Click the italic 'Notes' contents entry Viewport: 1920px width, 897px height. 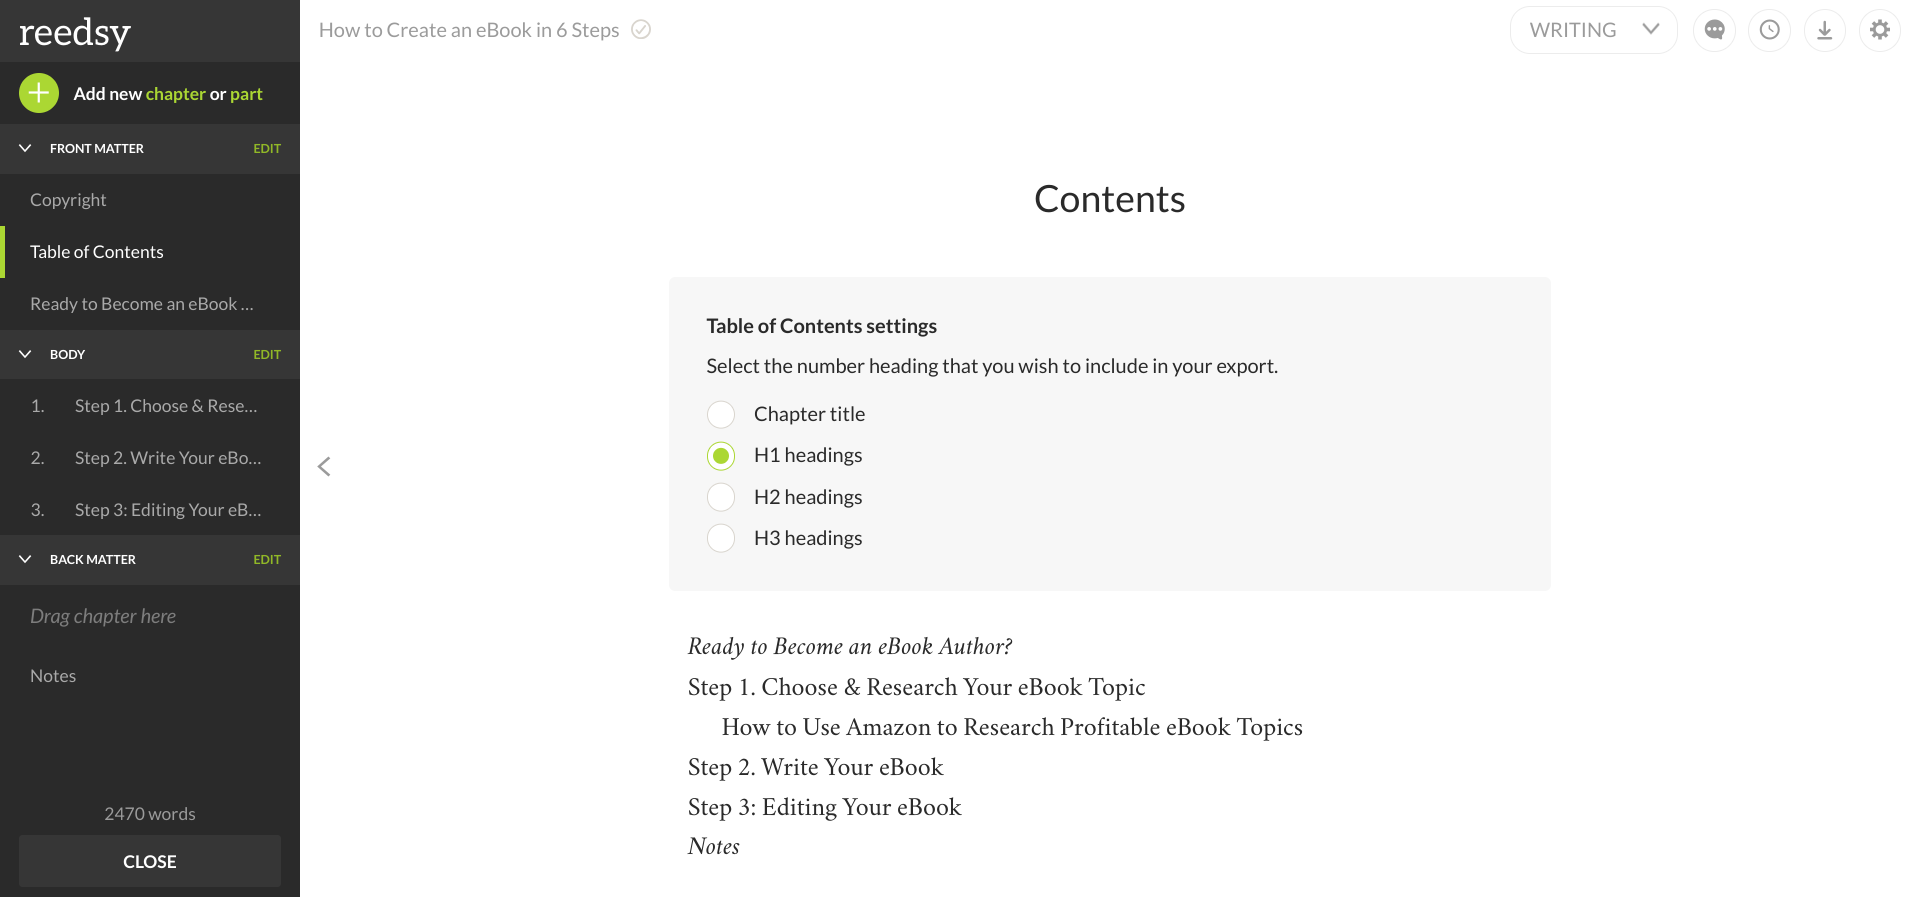click(x=714, y=846)
